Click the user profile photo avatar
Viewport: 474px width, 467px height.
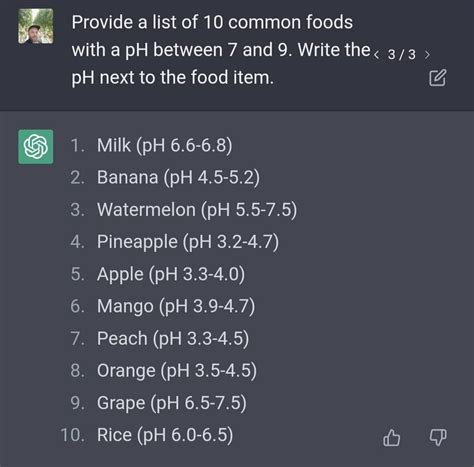pos(36,26)
